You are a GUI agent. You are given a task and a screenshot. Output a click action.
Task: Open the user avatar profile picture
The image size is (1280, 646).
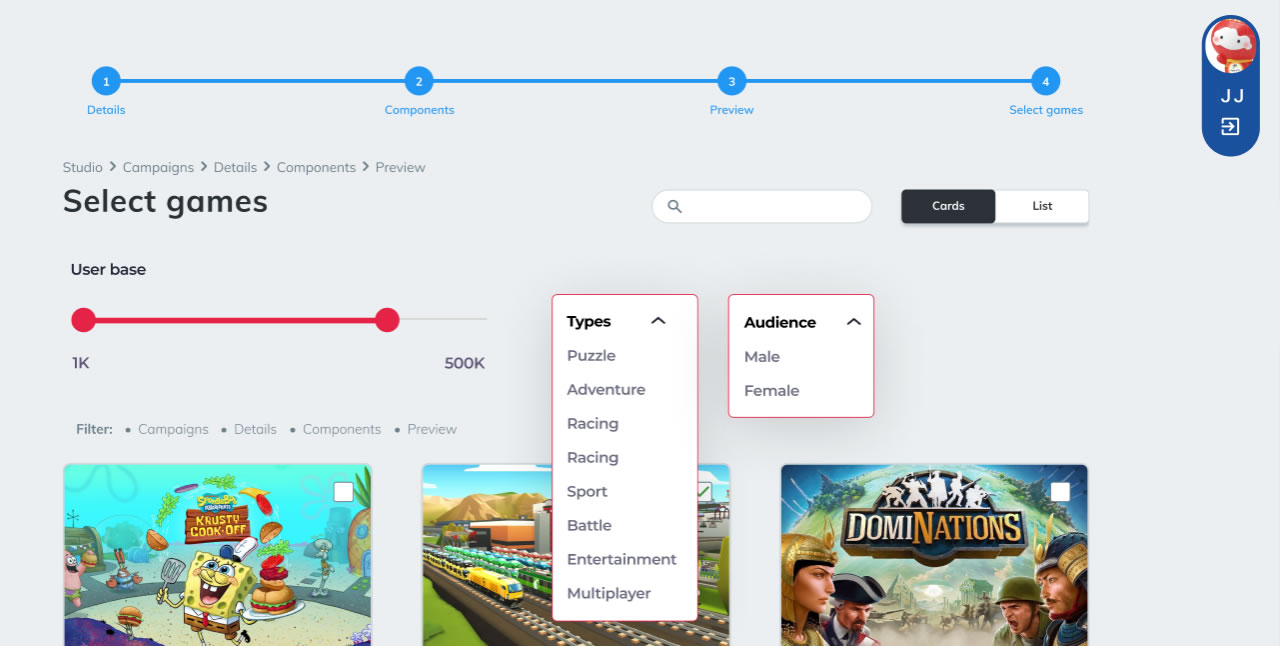(x=1230, y=46)
